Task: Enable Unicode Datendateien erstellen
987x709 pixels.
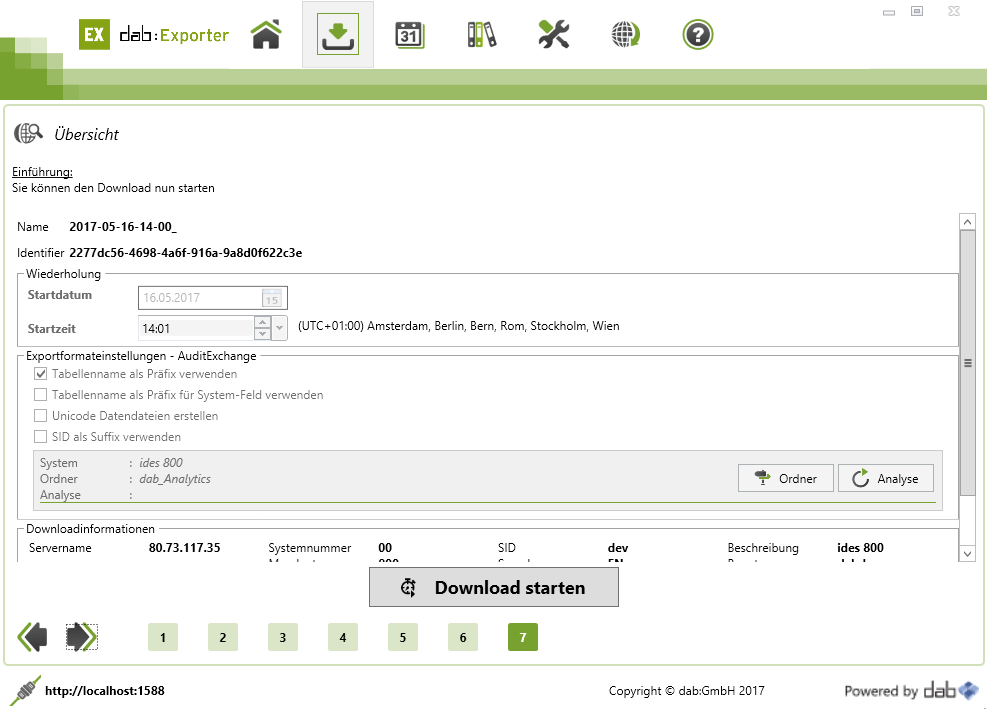Action: pyautogui.click(x=41, y=416)
